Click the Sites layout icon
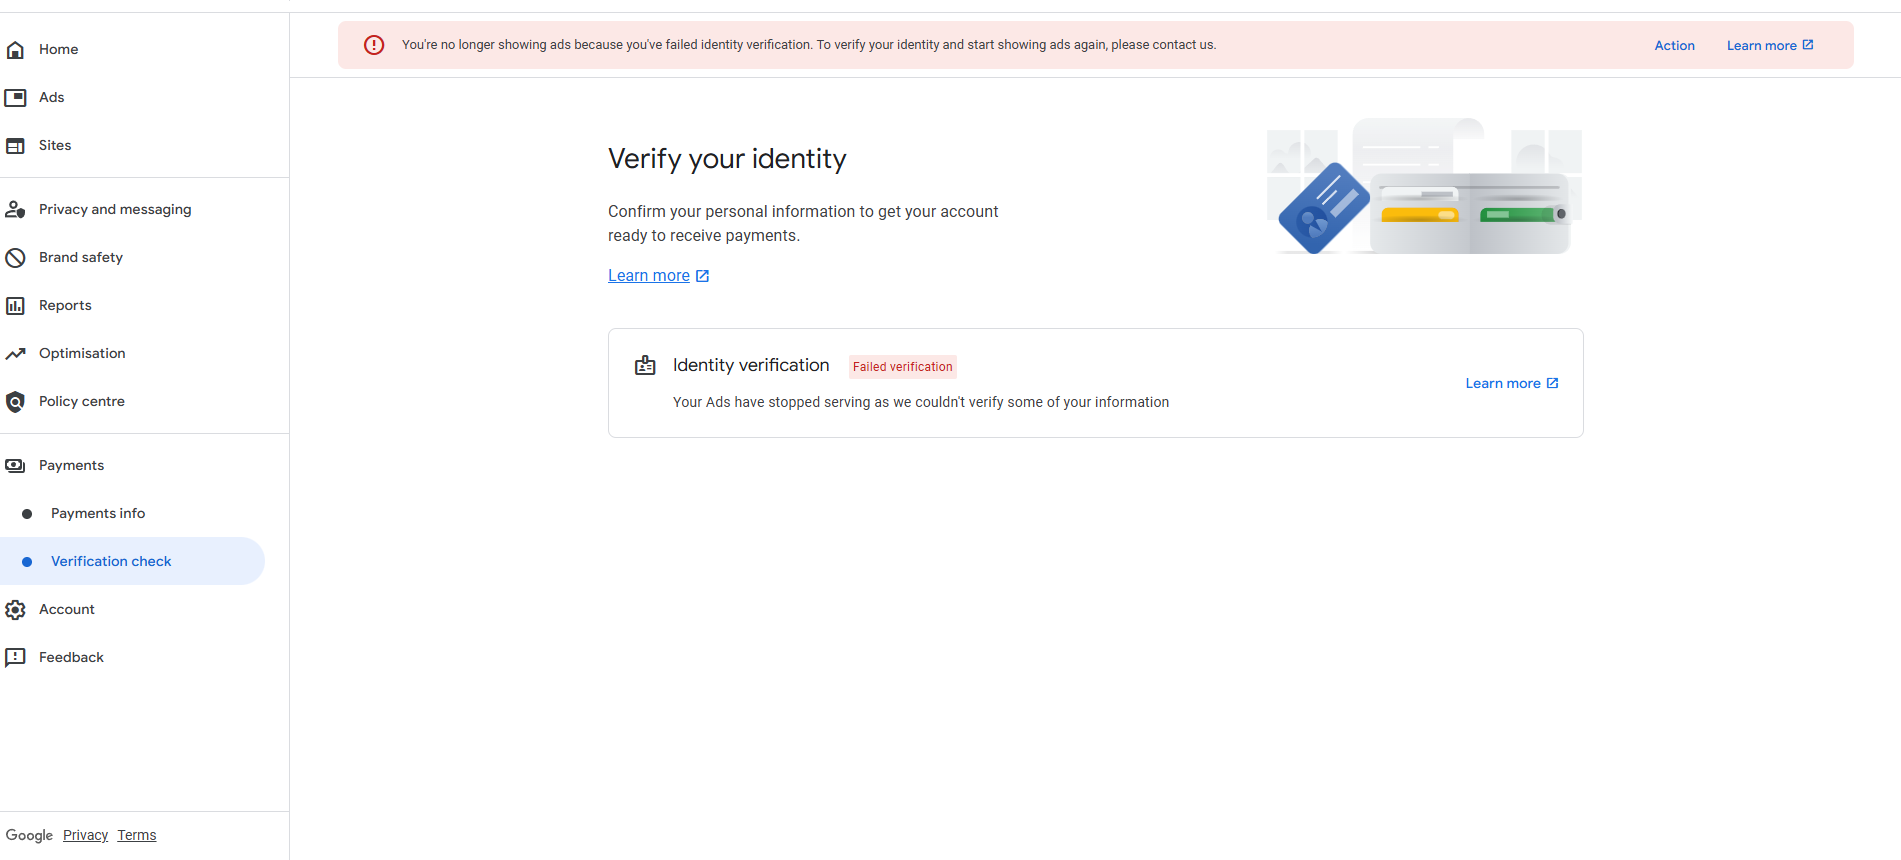 (15, 145)
